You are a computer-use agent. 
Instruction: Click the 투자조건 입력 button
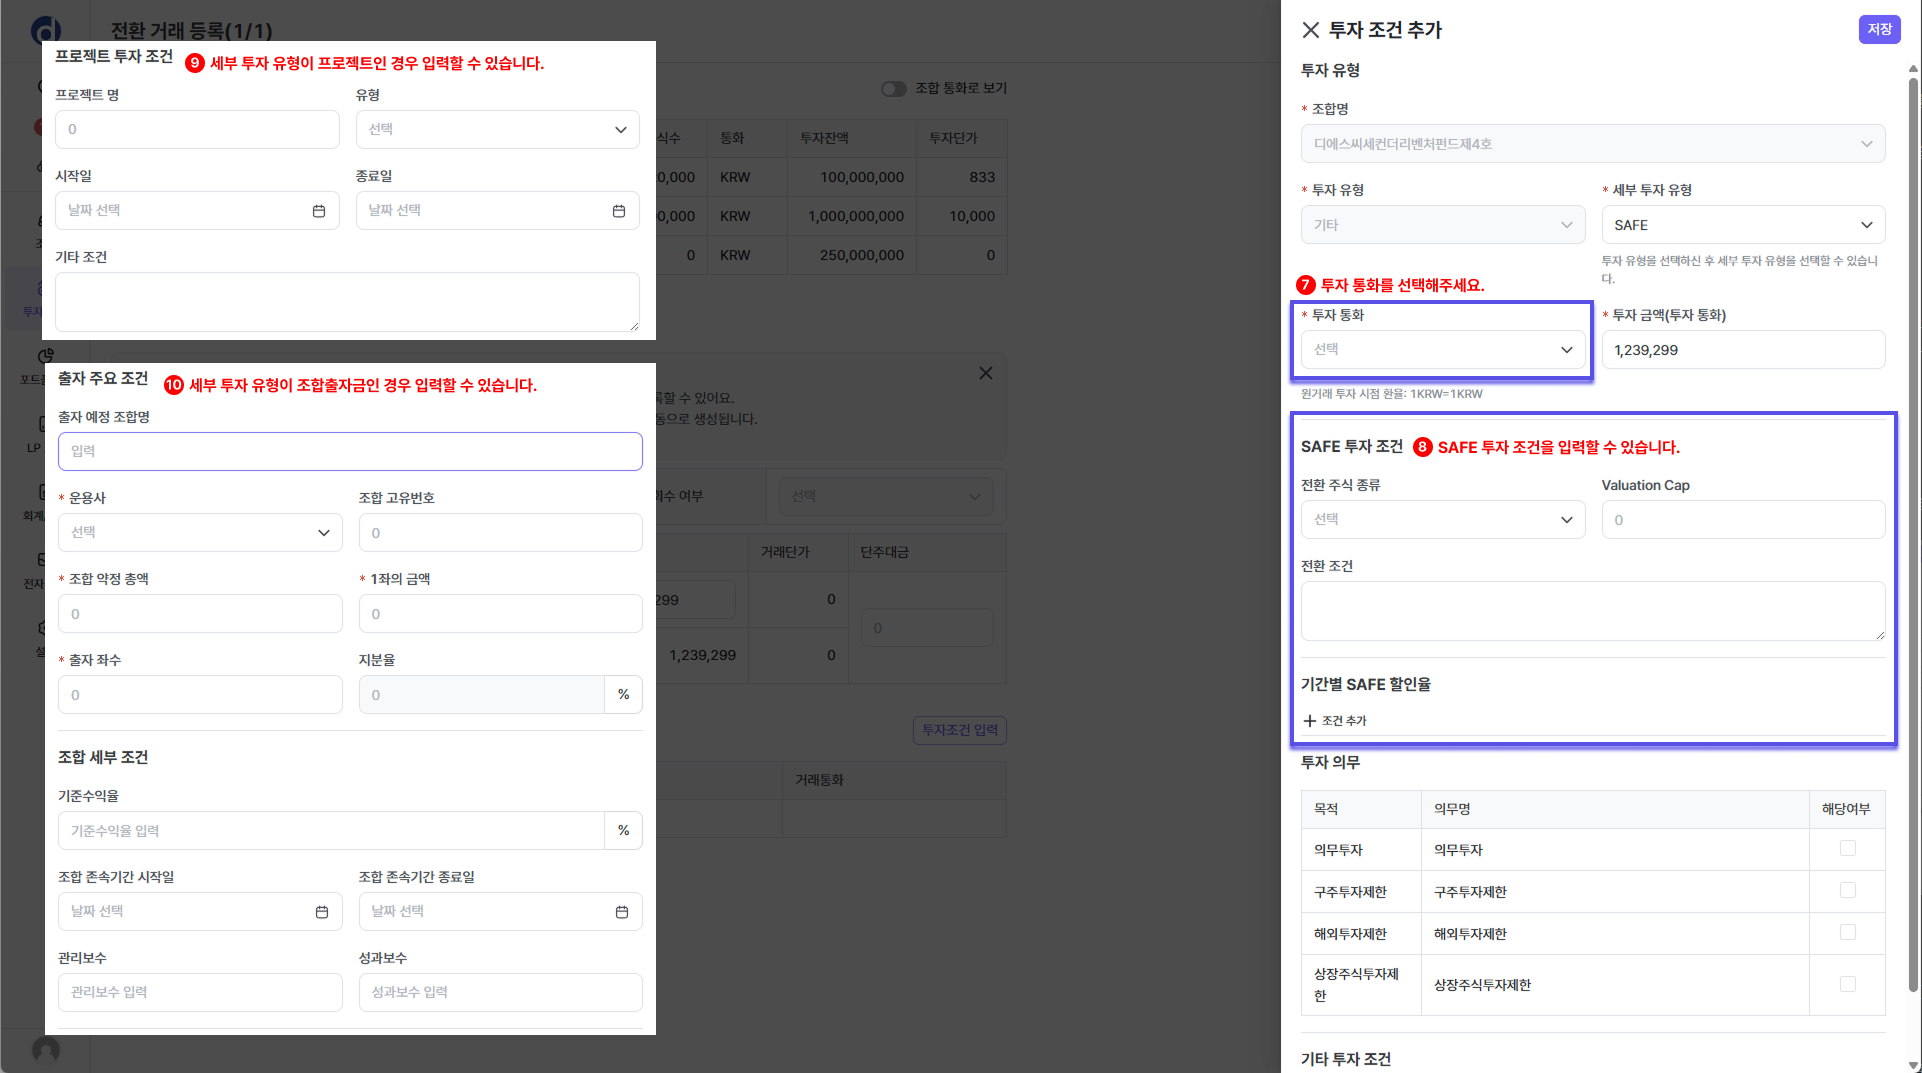(959, 730)
